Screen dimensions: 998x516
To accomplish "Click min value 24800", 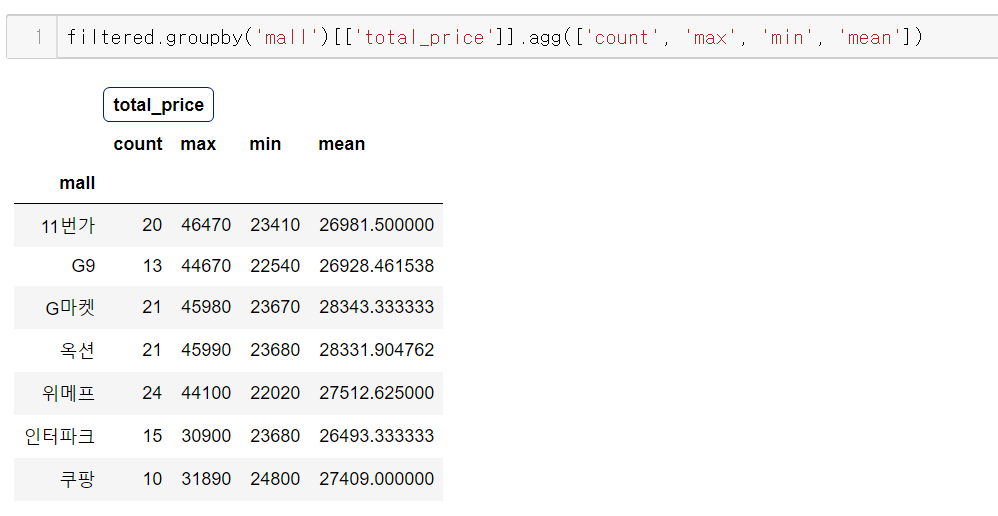I will pos(275,478).
